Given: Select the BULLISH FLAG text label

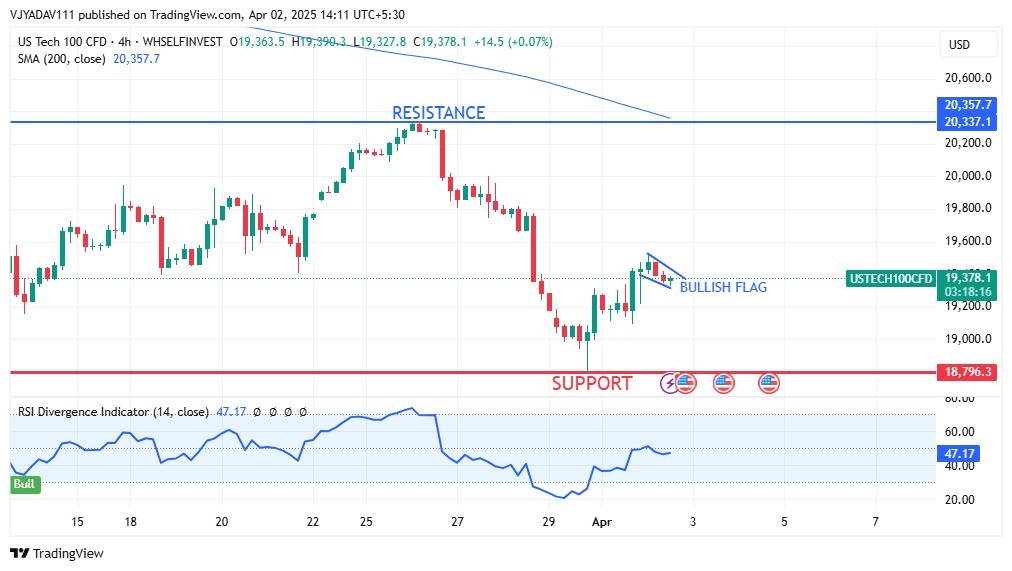Looking at the screenshot, I should point(723,288).
